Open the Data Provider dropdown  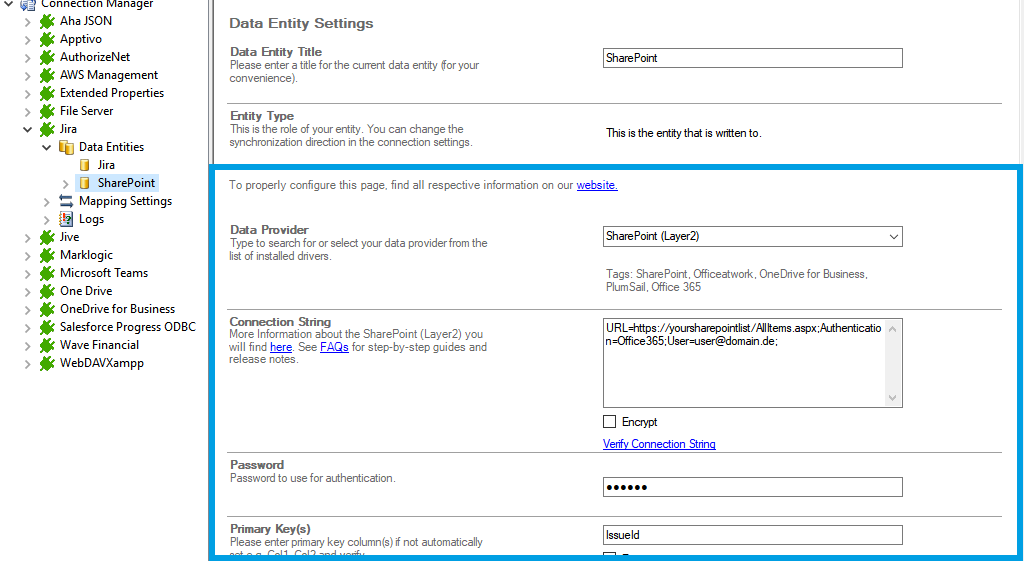[892, 237]
